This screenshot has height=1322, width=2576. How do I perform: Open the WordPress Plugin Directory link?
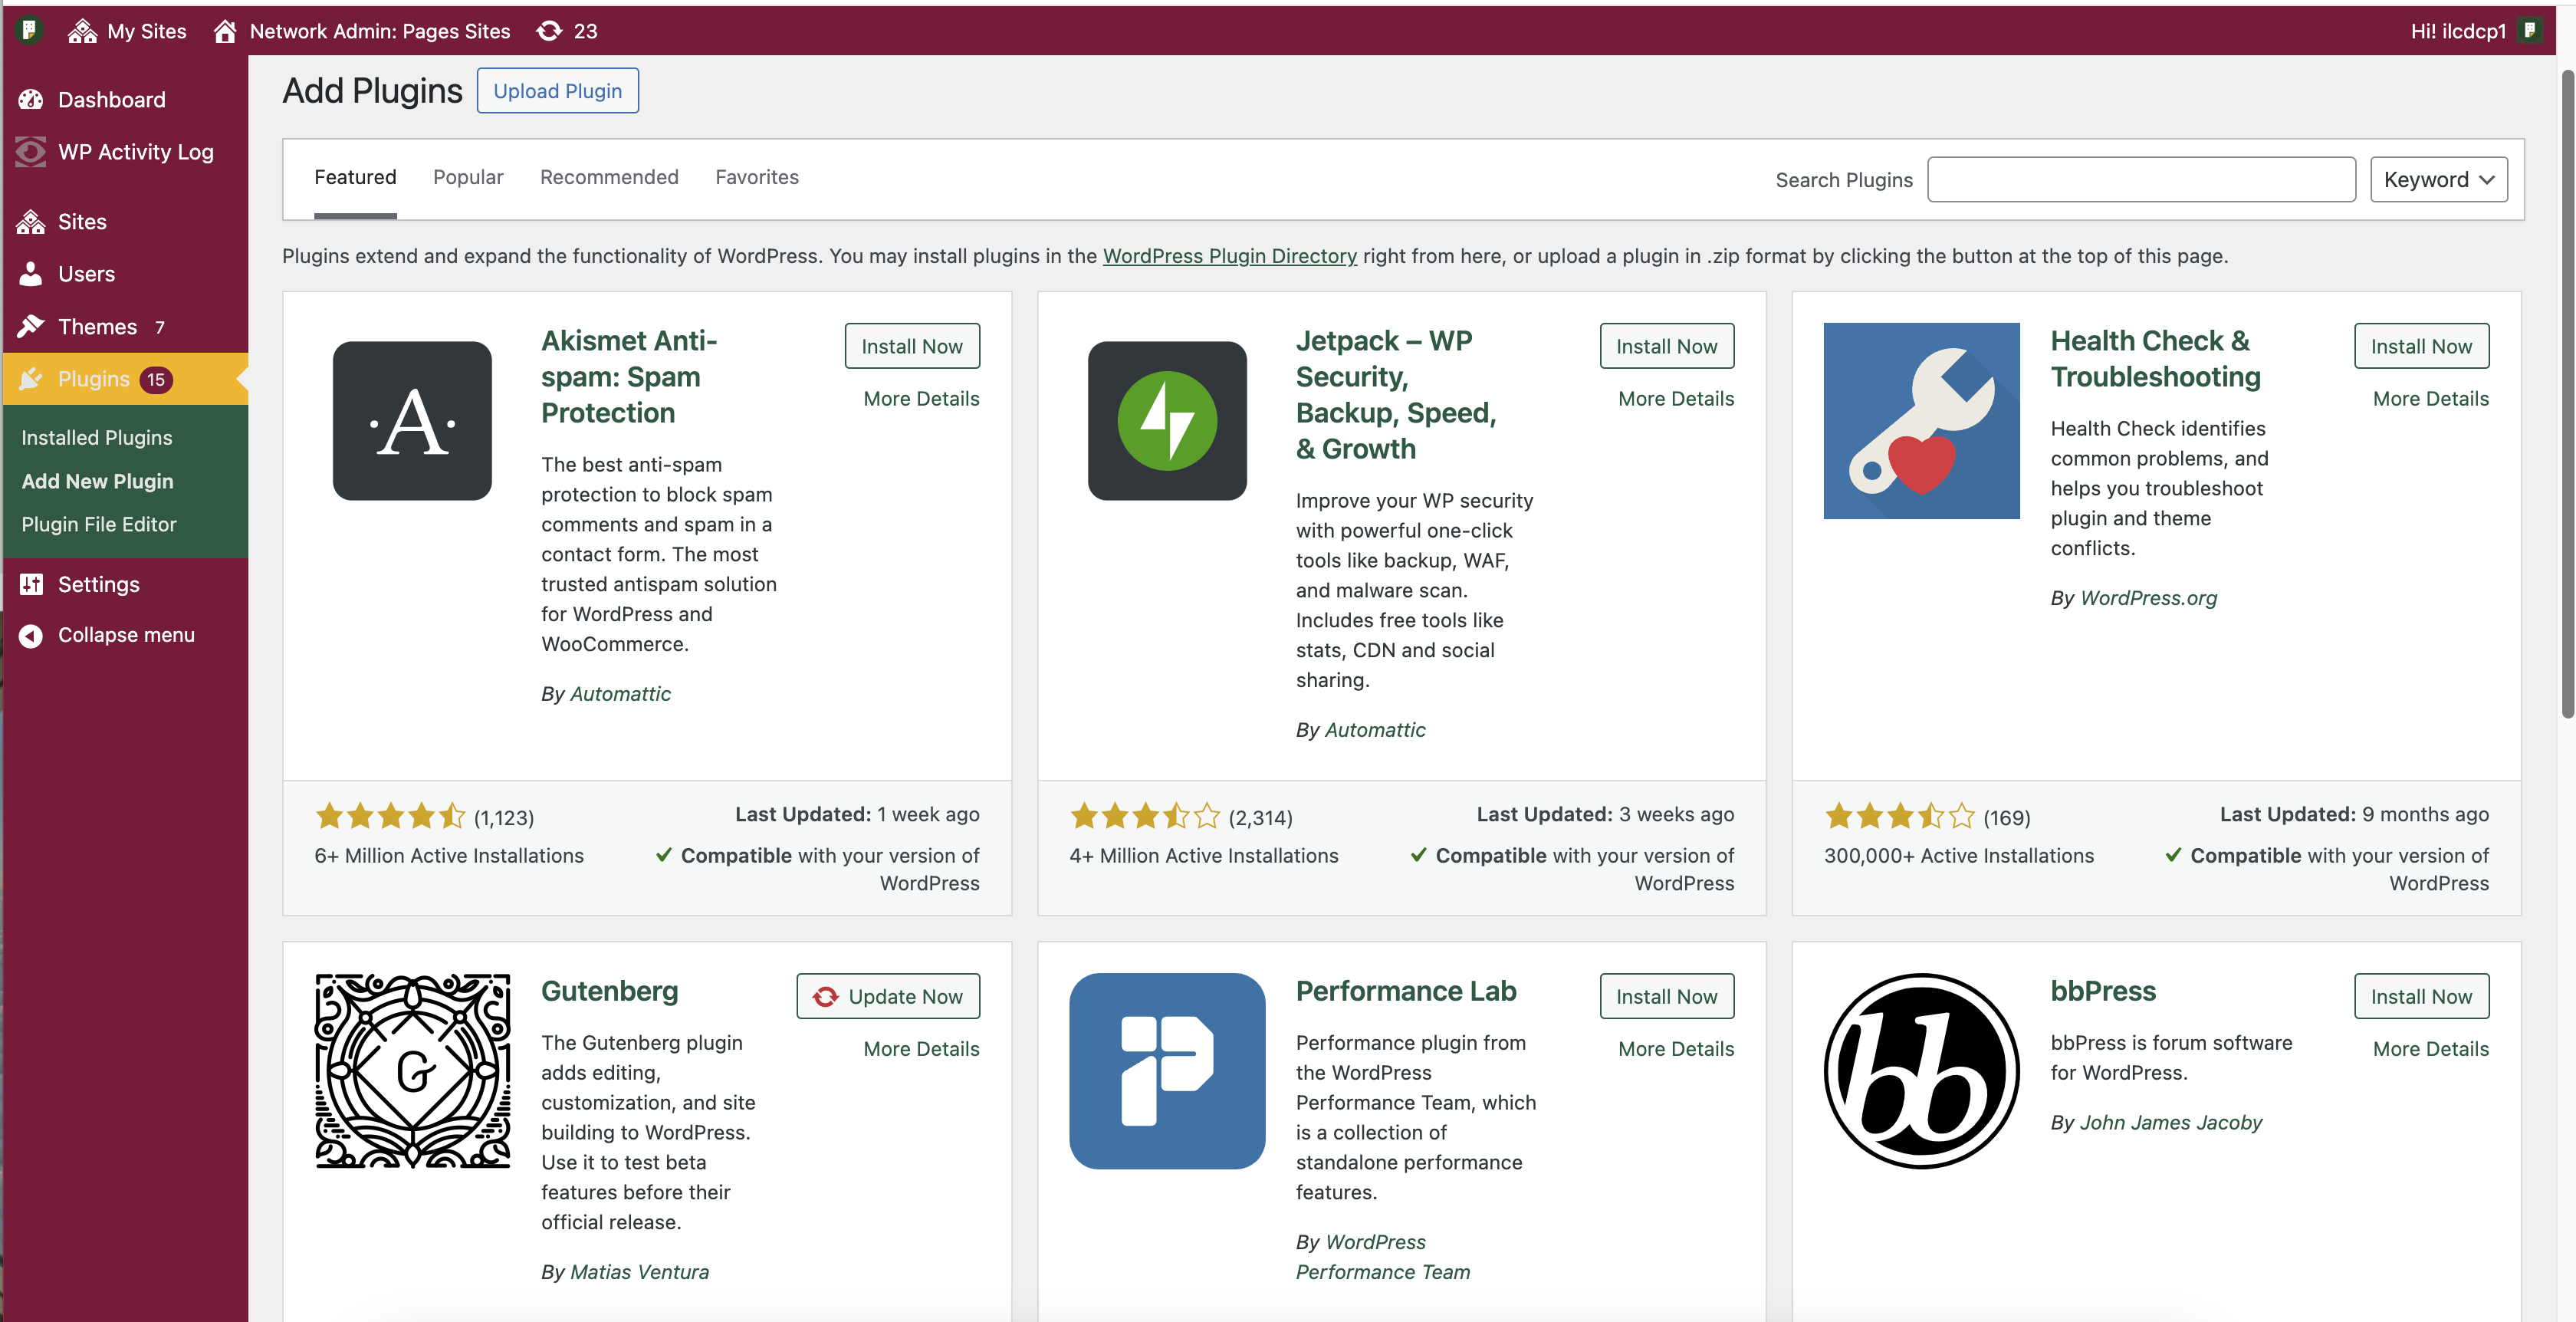pos(1229,256)
